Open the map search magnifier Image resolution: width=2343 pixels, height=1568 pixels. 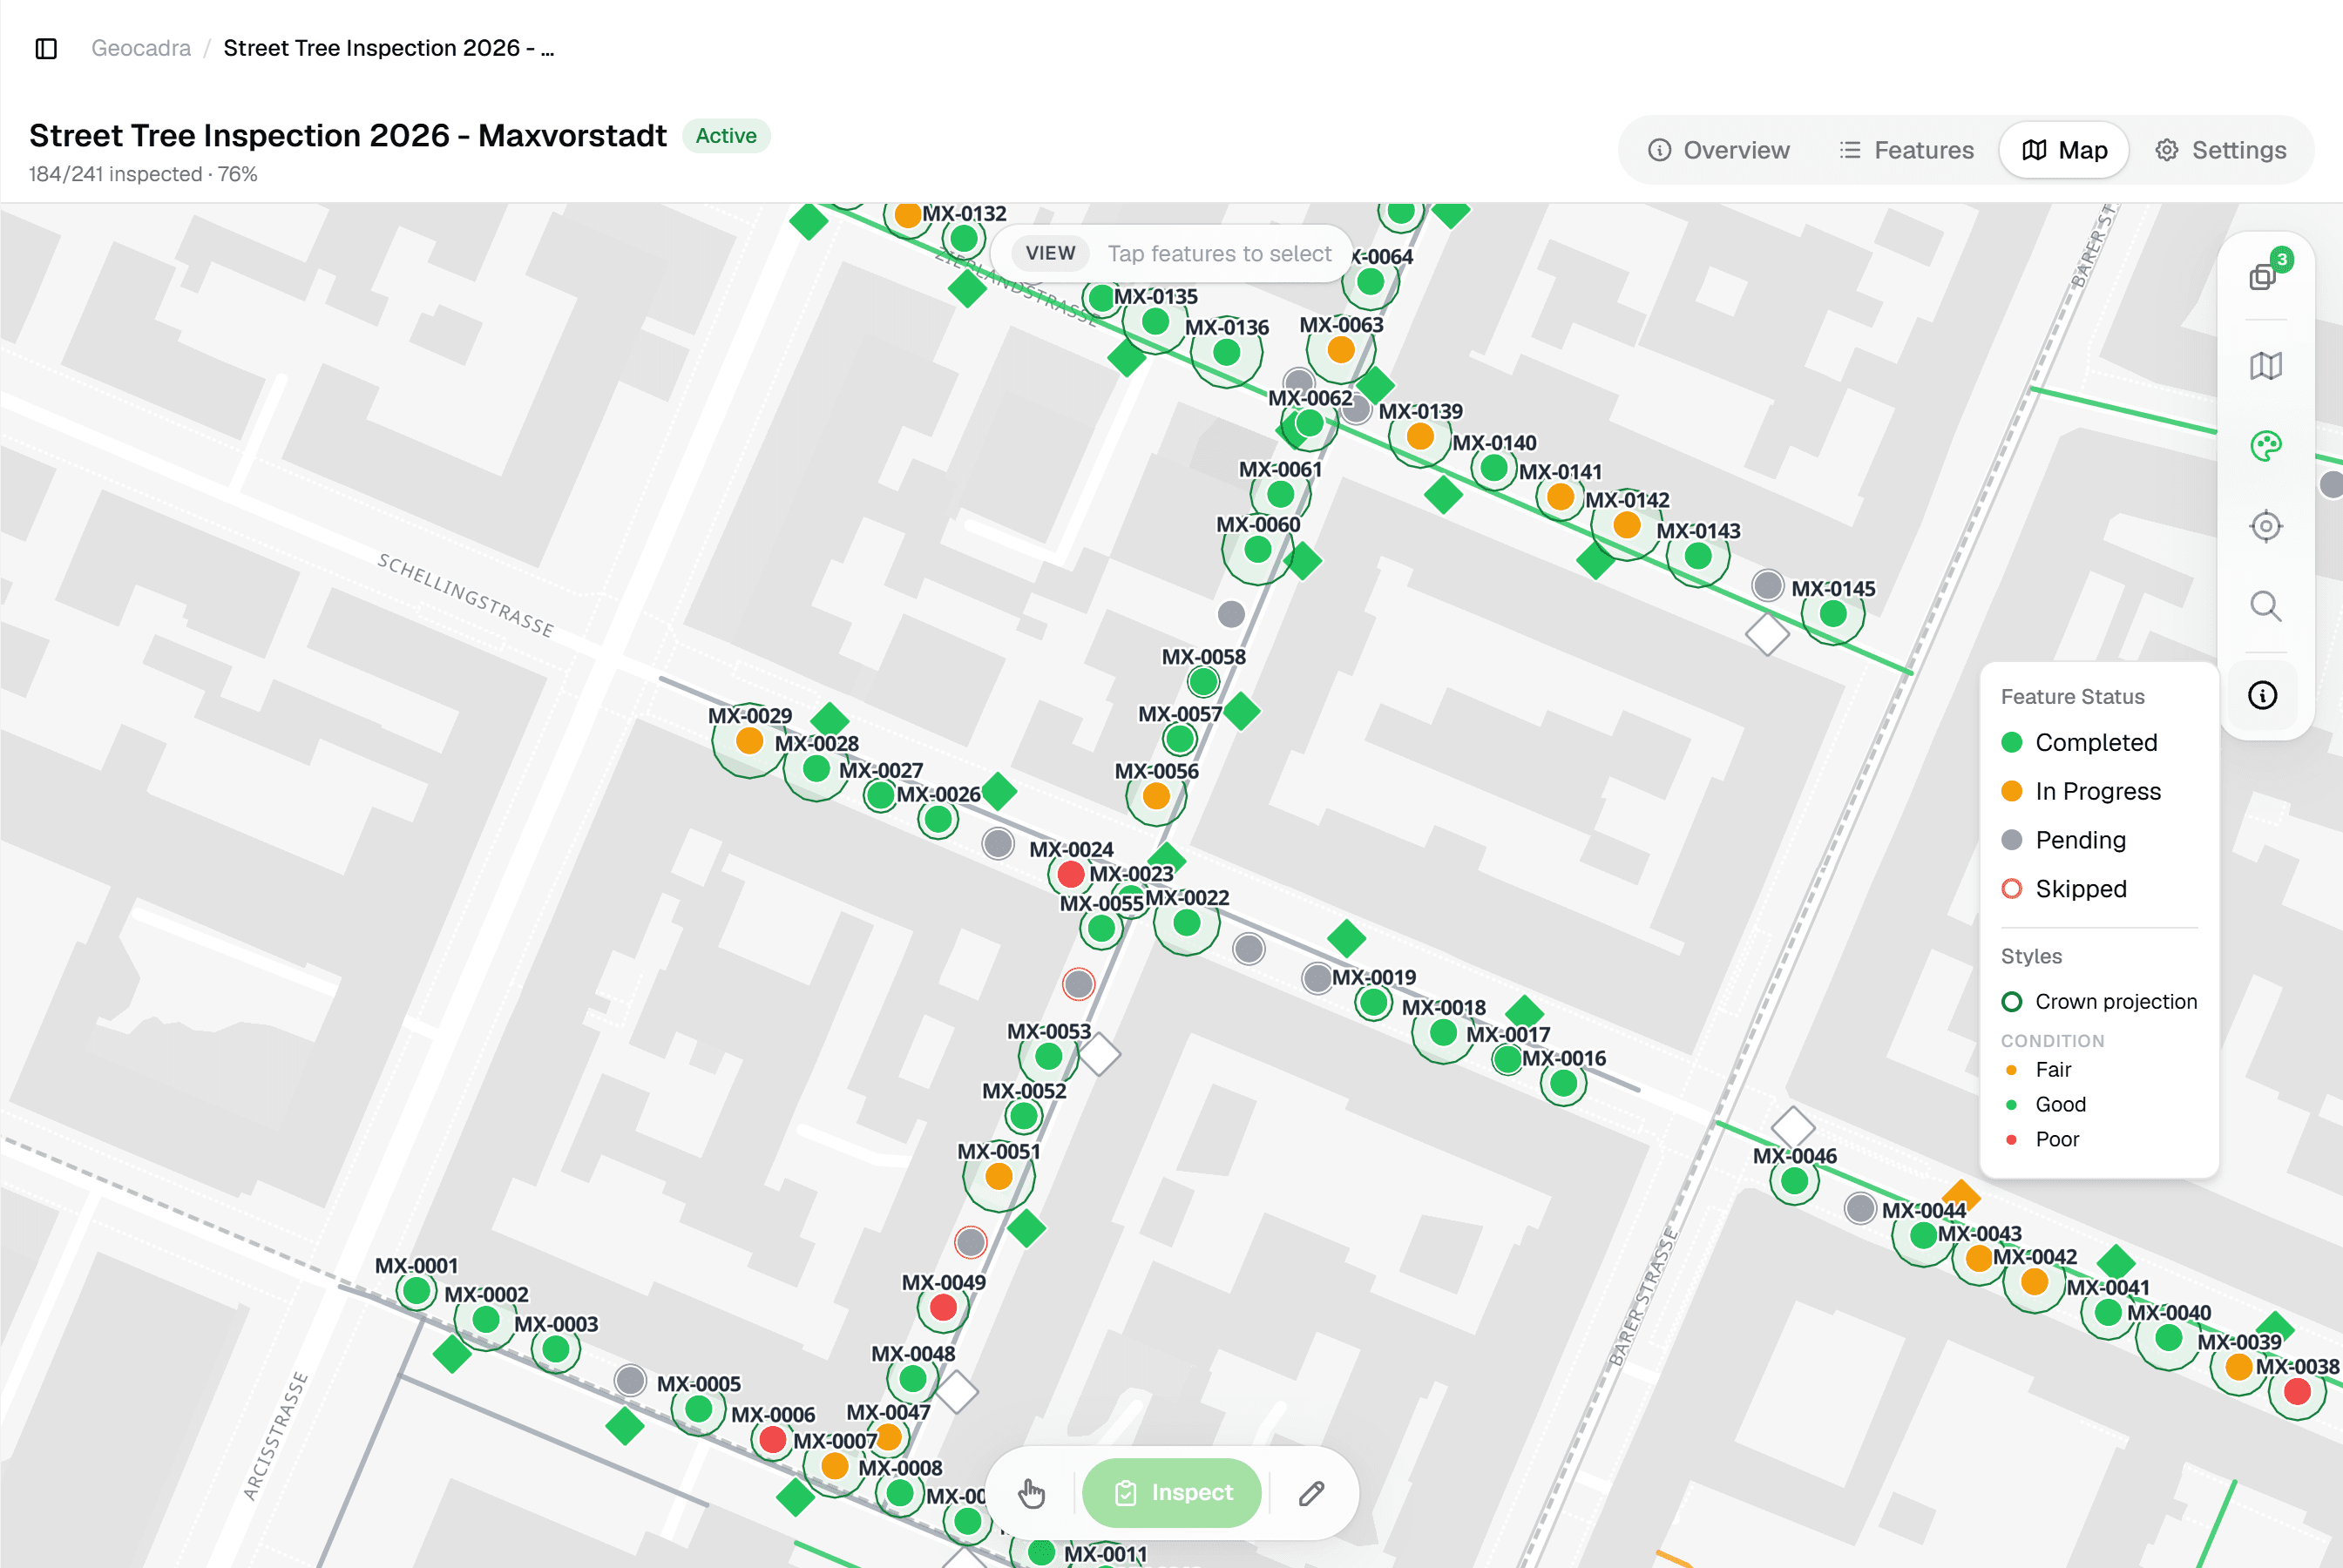[2265, 606]
